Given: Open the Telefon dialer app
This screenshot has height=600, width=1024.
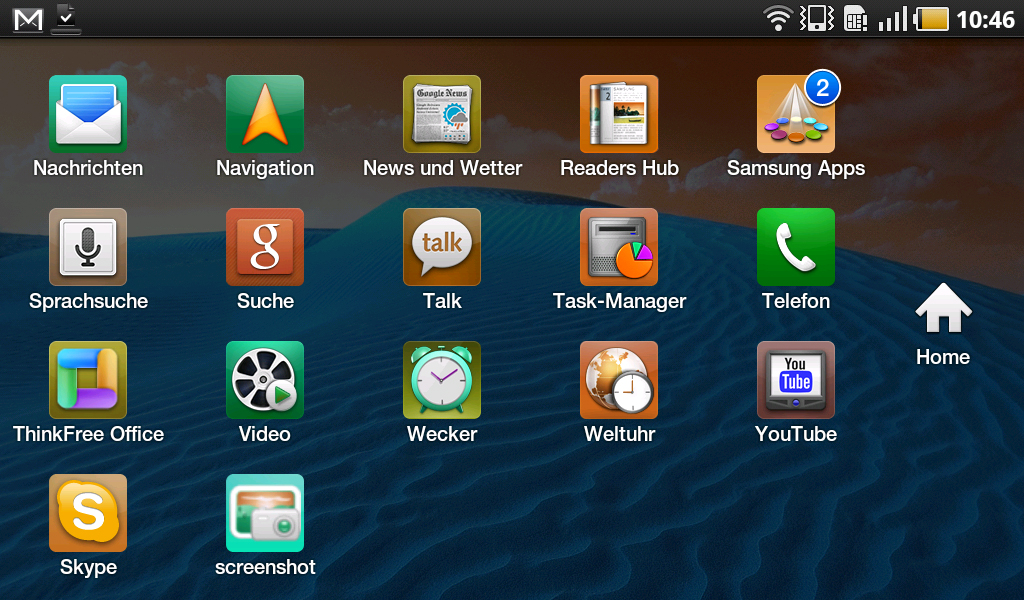Looking at the screenshot, I should click(x=796, y=247).
